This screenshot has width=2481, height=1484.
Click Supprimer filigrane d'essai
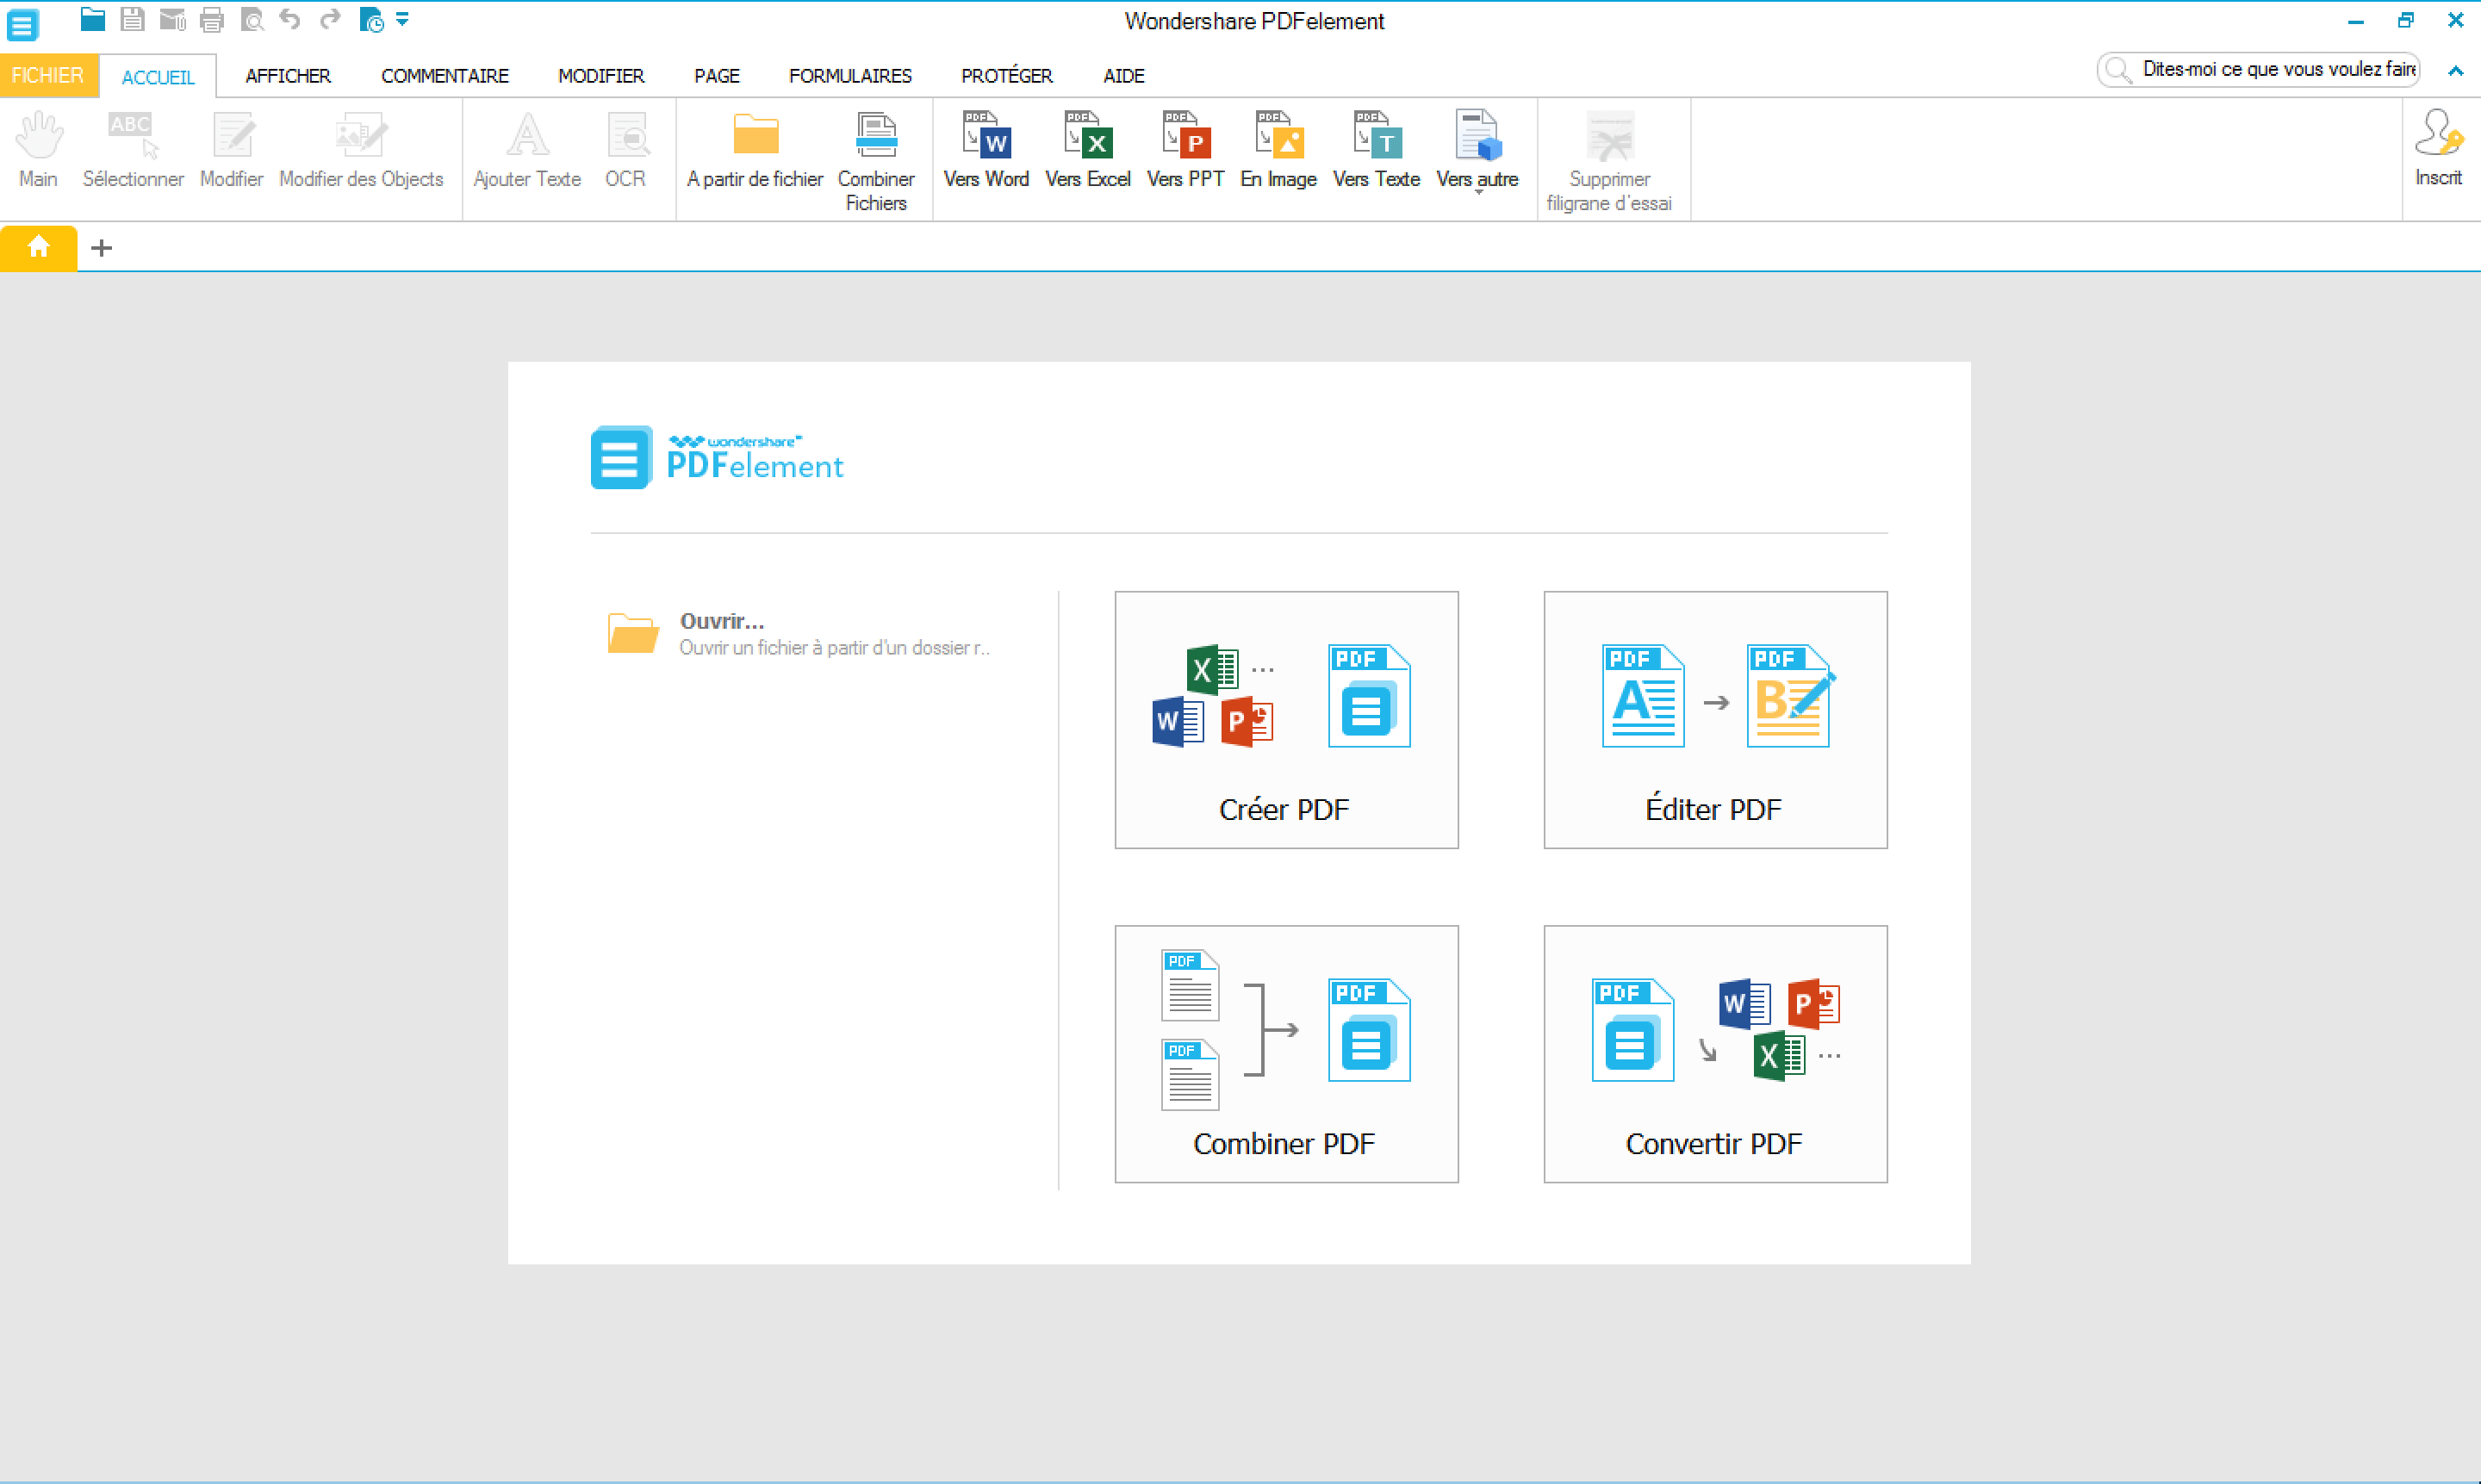tap(1610, 161)
